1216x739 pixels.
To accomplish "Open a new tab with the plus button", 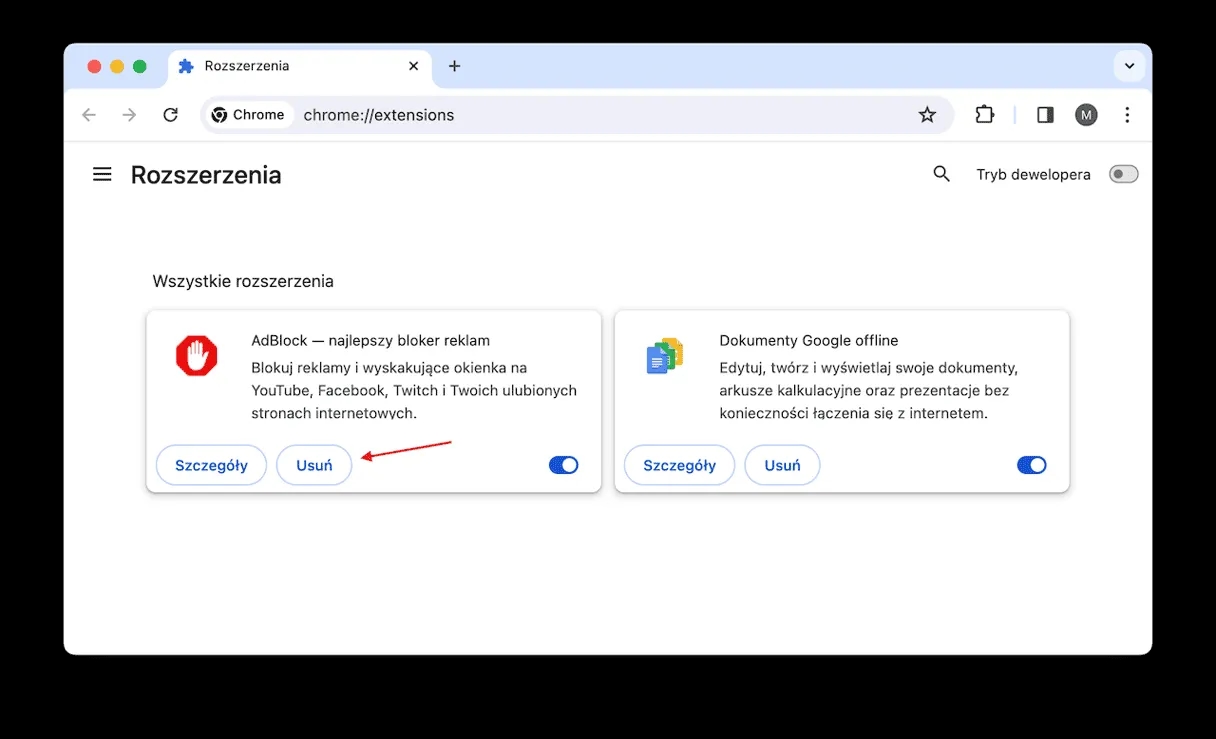I will pos(454,65).
